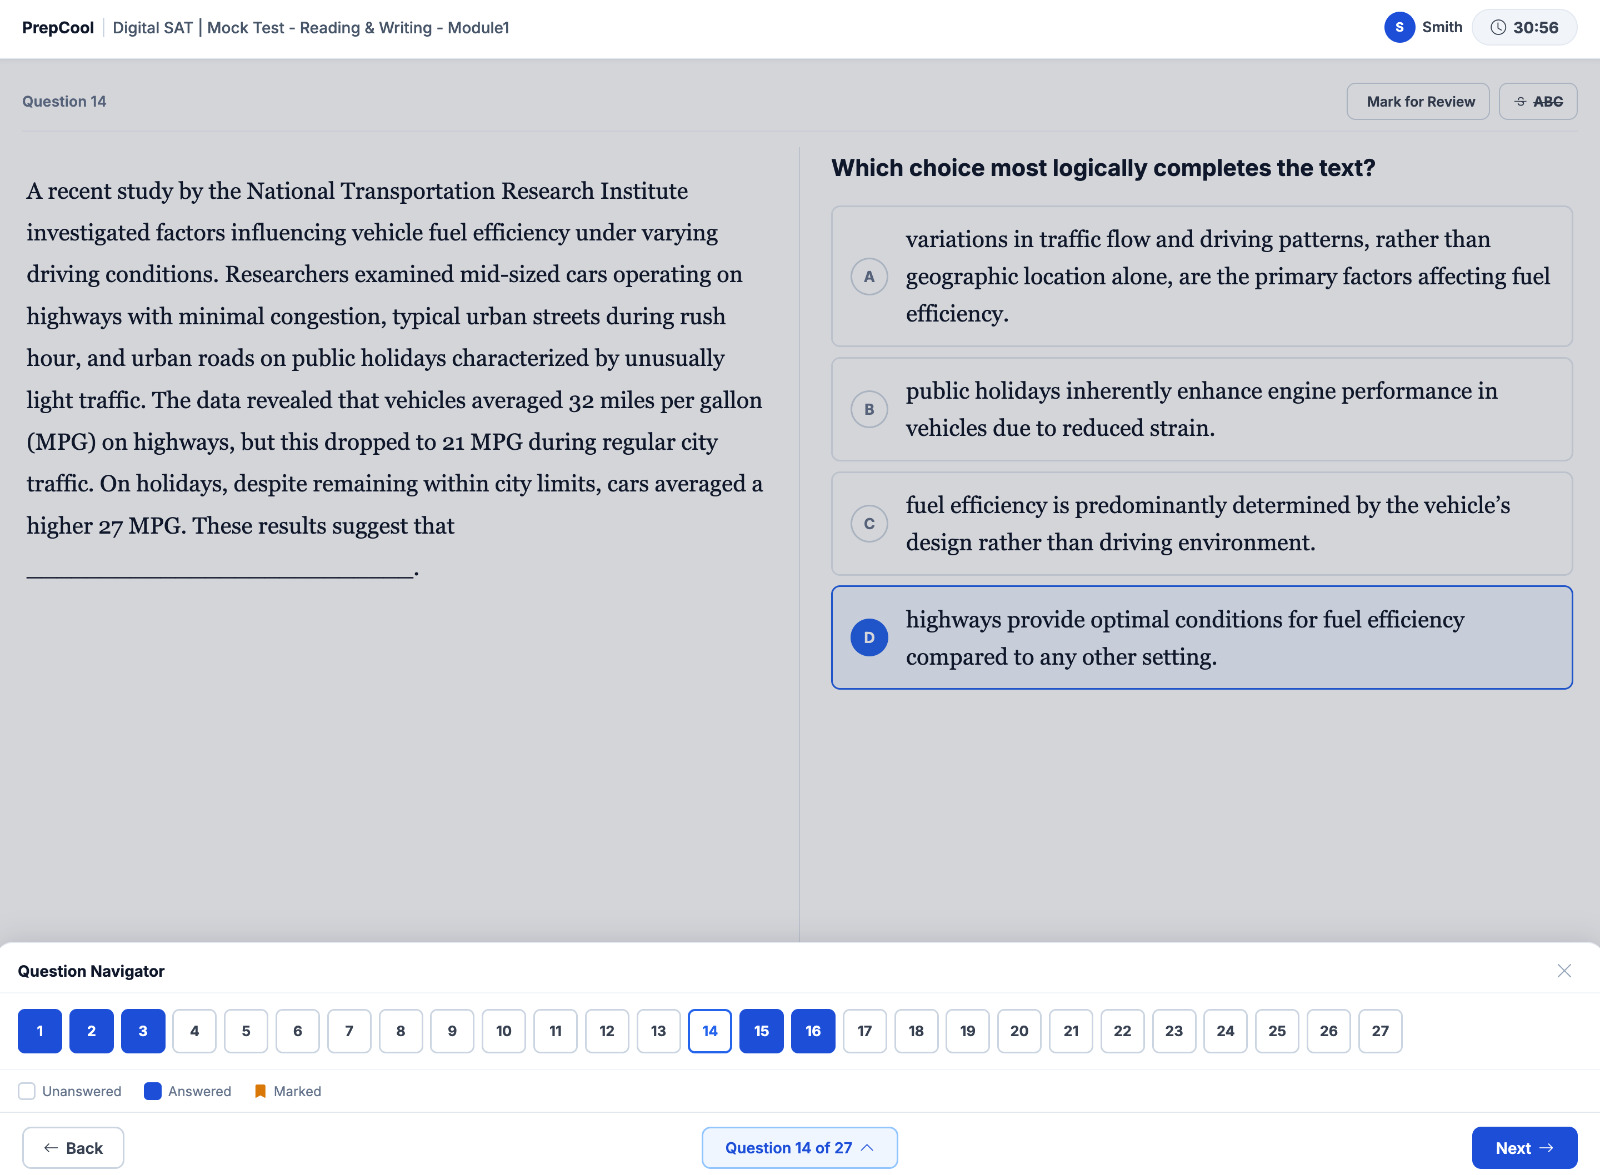Click the Mark for Review button
This screenshot has height=1175, width=1600.
[x=1418, y=102]
